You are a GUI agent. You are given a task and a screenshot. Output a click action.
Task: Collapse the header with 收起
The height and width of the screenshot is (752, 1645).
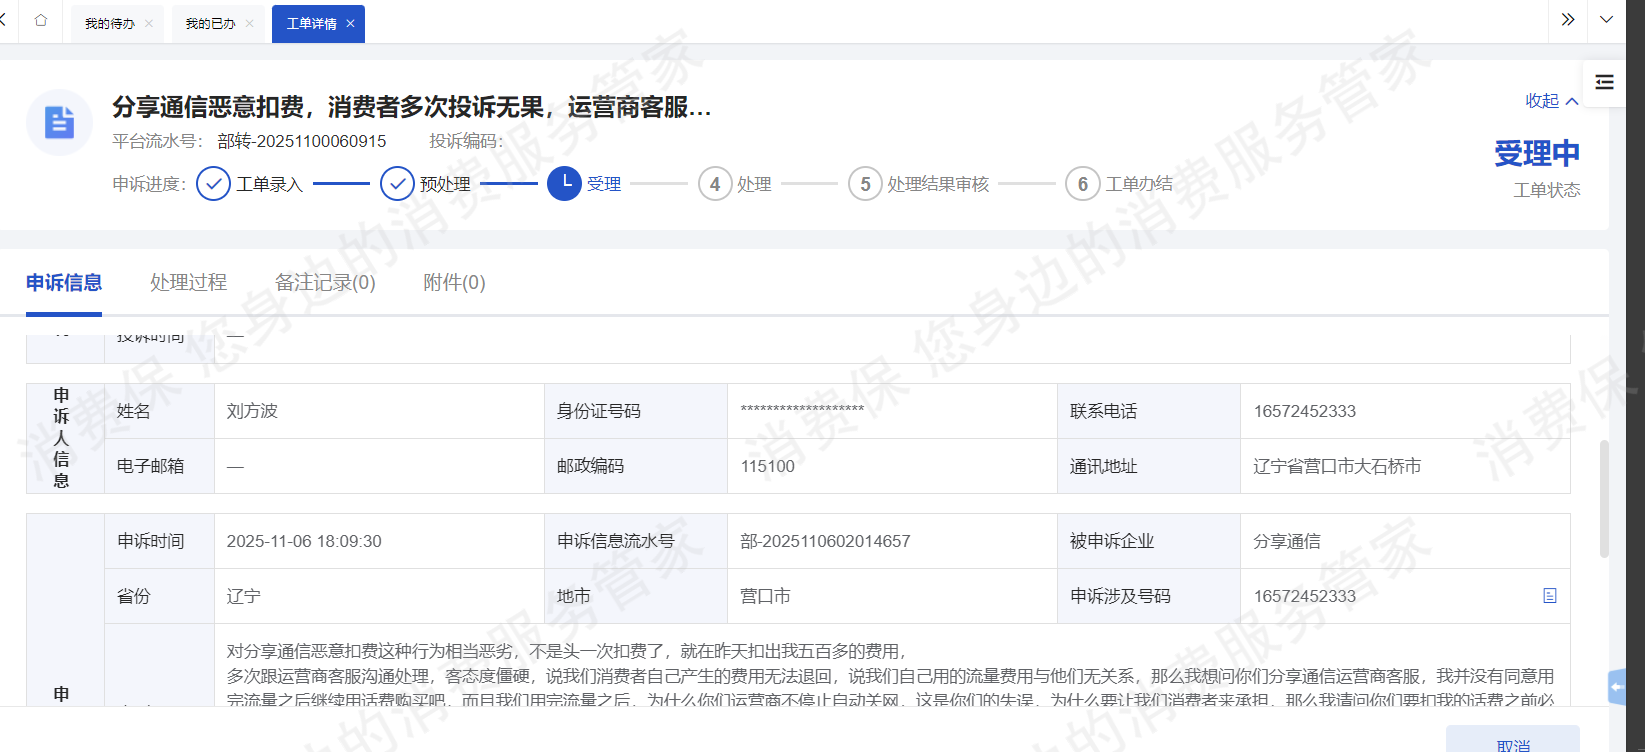(x=1551, y=101)
